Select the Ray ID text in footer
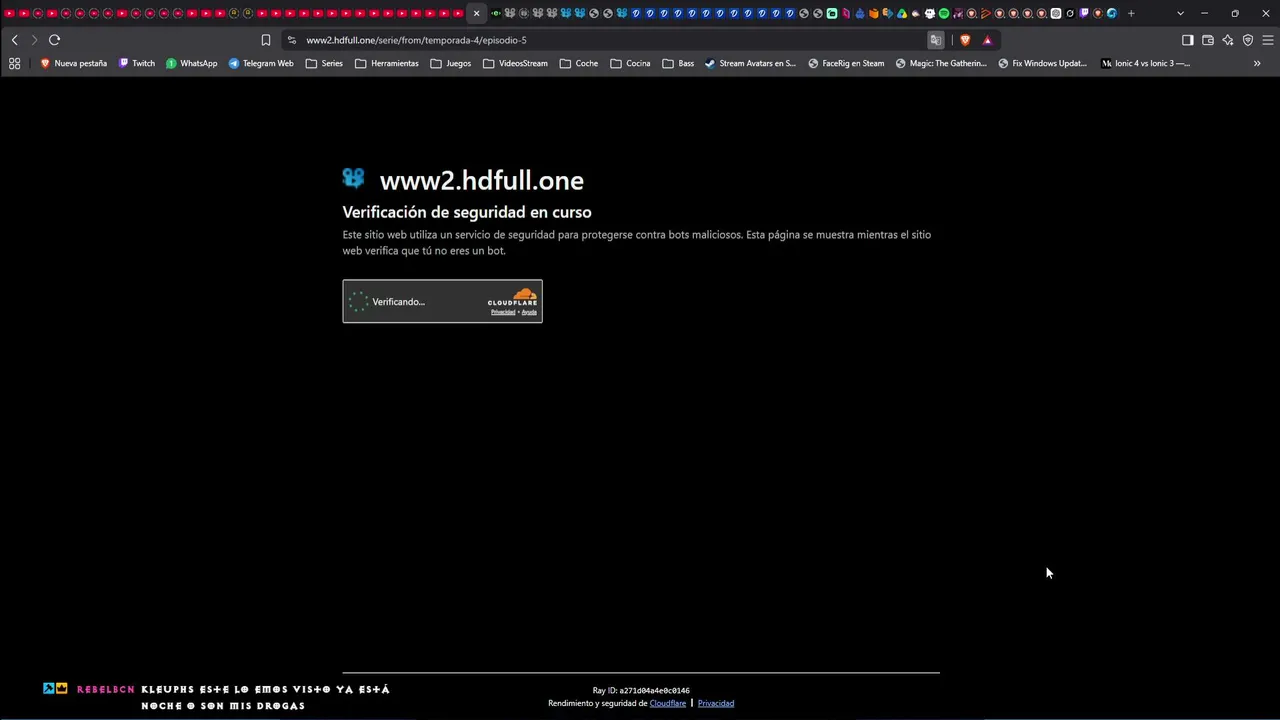The width and height of the screenshot is (1280, 720). point(641,690)
